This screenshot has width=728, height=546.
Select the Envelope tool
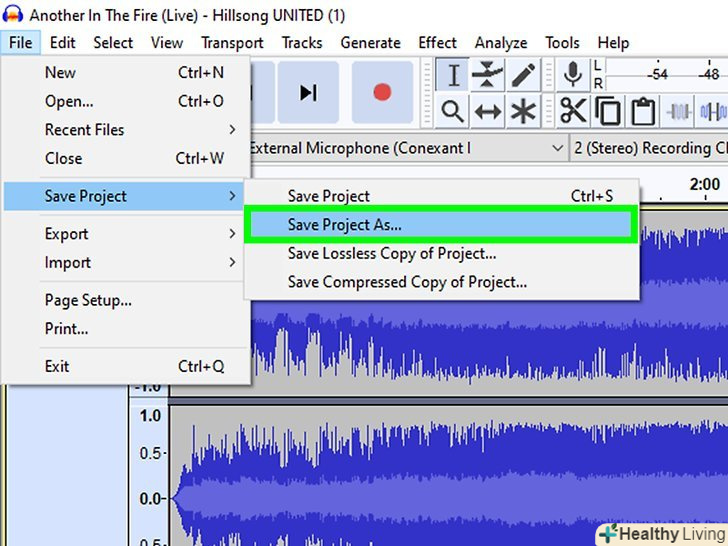tap(487, 75)
